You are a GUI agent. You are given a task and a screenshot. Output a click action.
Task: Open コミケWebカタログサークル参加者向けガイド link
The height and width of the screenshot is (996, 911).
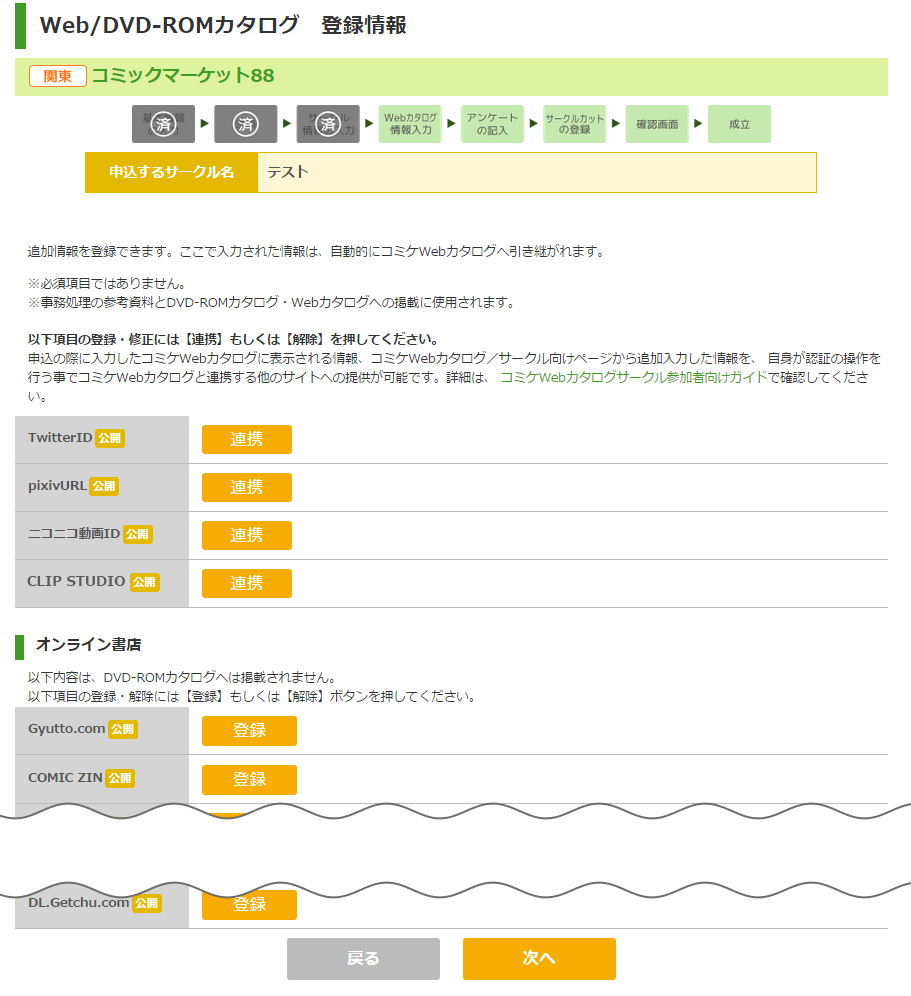point(634,377)
